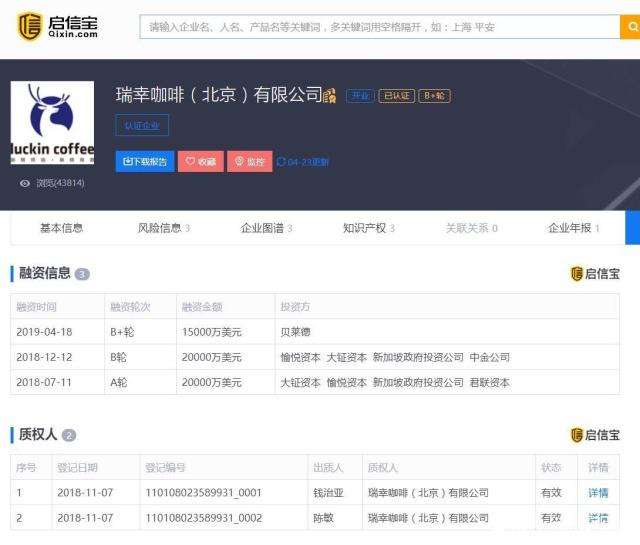The height and width of the screenshot is (545, 640).
Task: Click the 启信宝 logo beside 质权人
Action: [595, 435]
